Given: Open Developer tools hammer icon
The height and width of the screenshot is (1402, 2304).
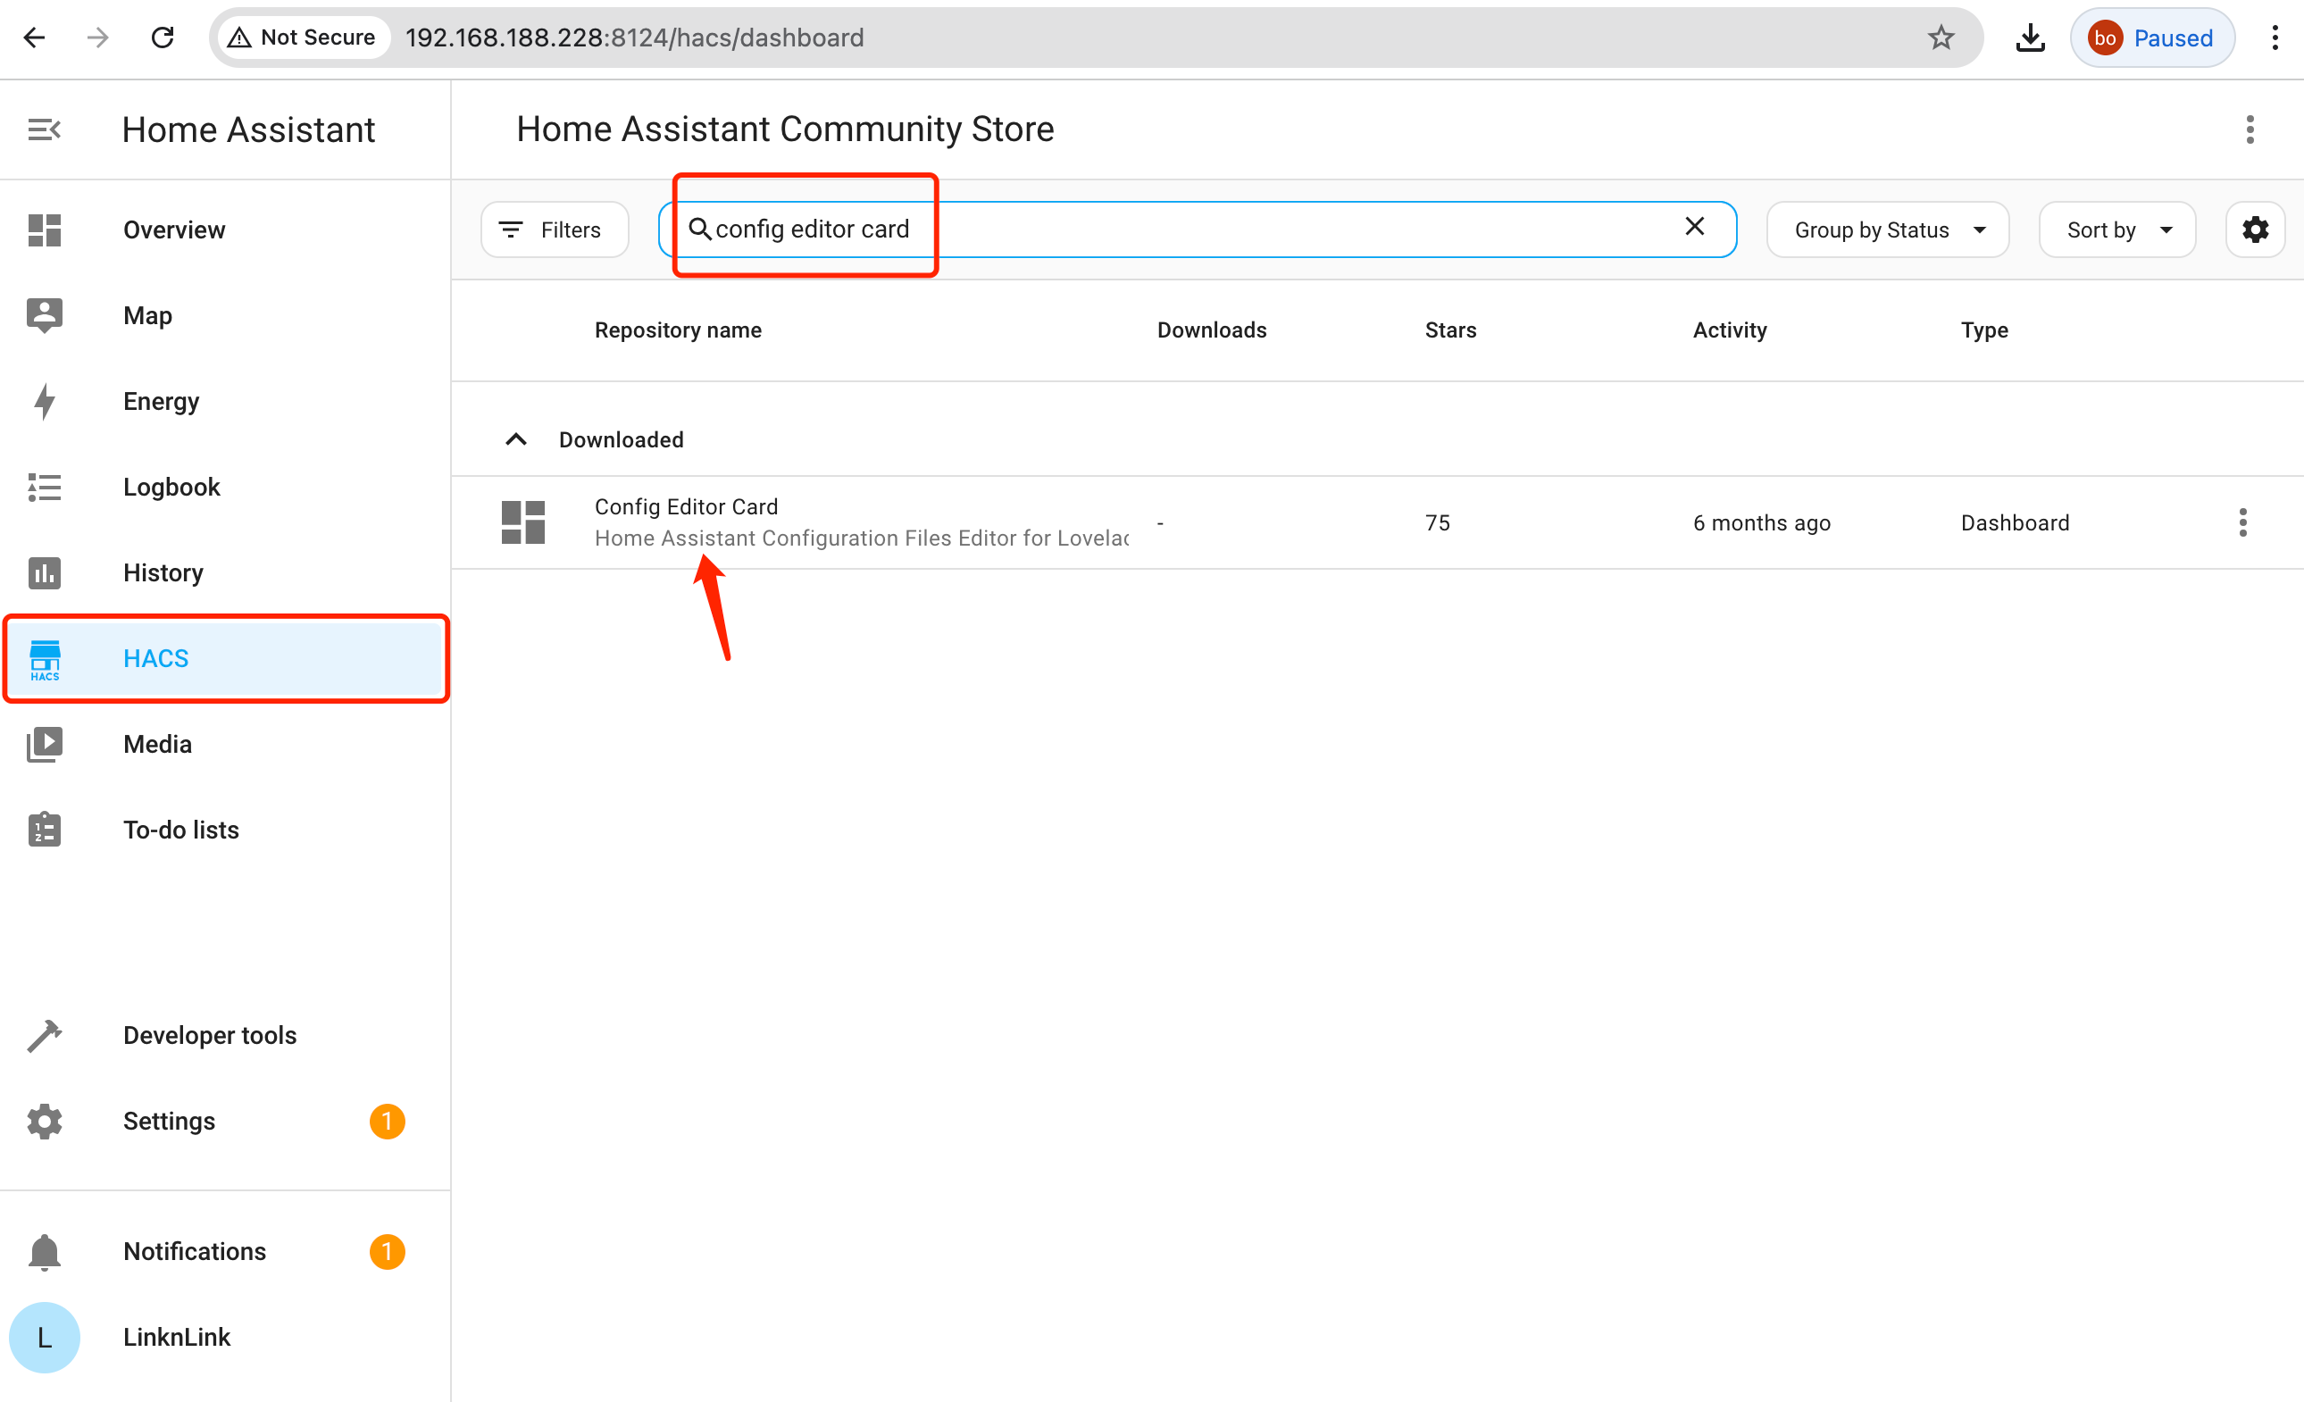Looking at the screenshot, I should (x=44, y=1035).
